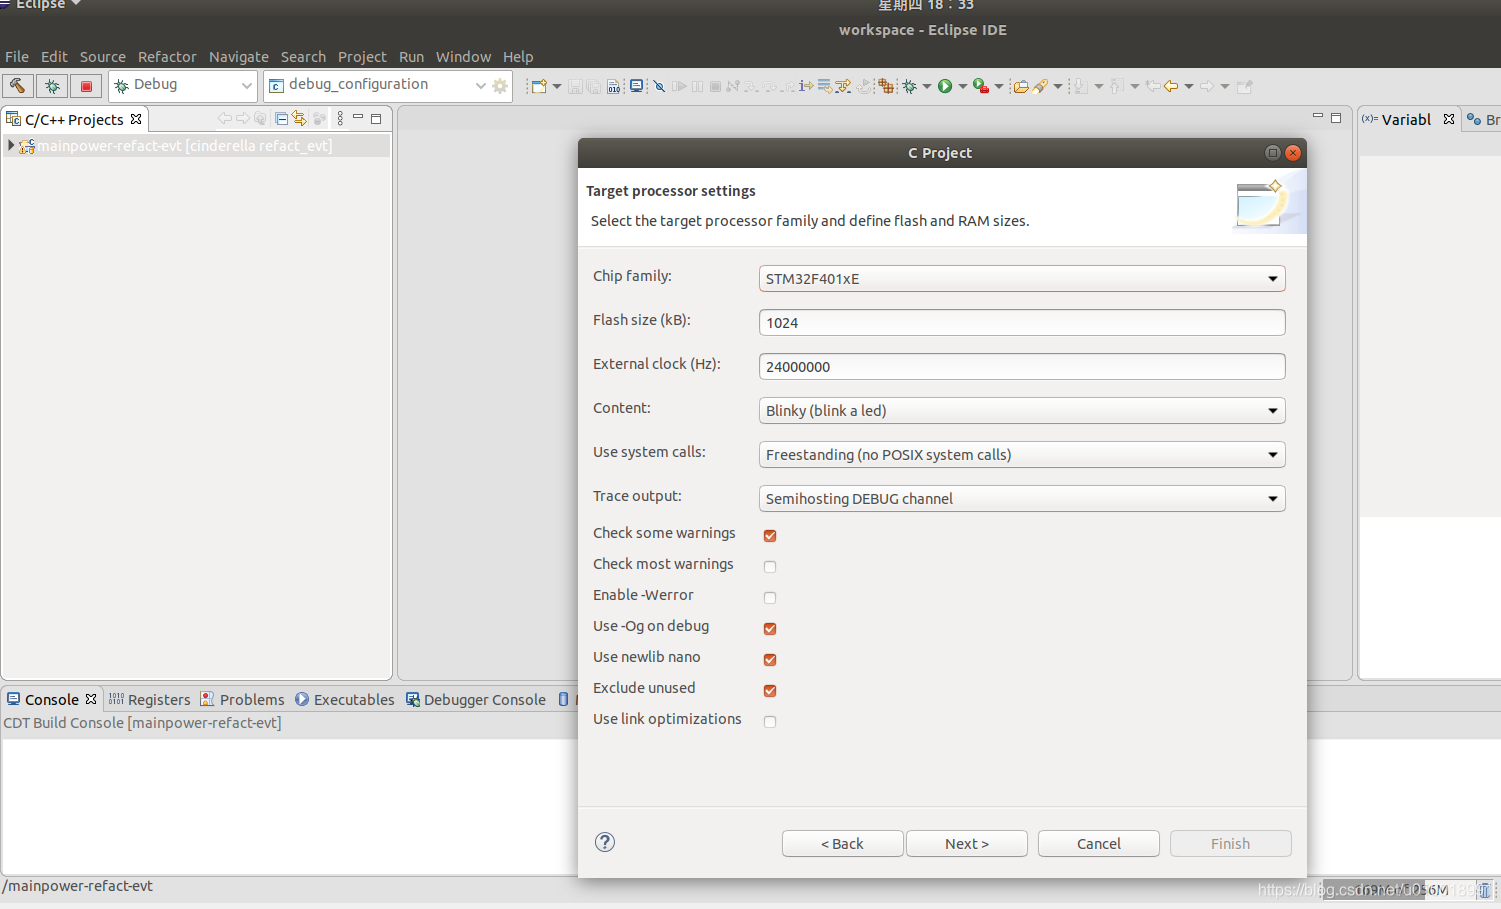Viewport: 1501px width, 909px height.
Task: Click the Run External Tools icon
Action: 981,86
